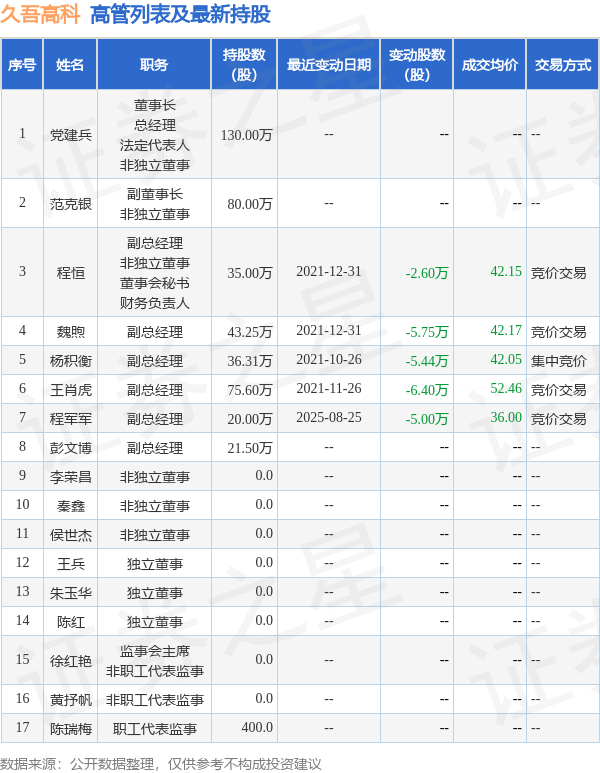Click the 42.05 average price for 杨积衡
Viewport: 600px width, 773px height.
506,359
